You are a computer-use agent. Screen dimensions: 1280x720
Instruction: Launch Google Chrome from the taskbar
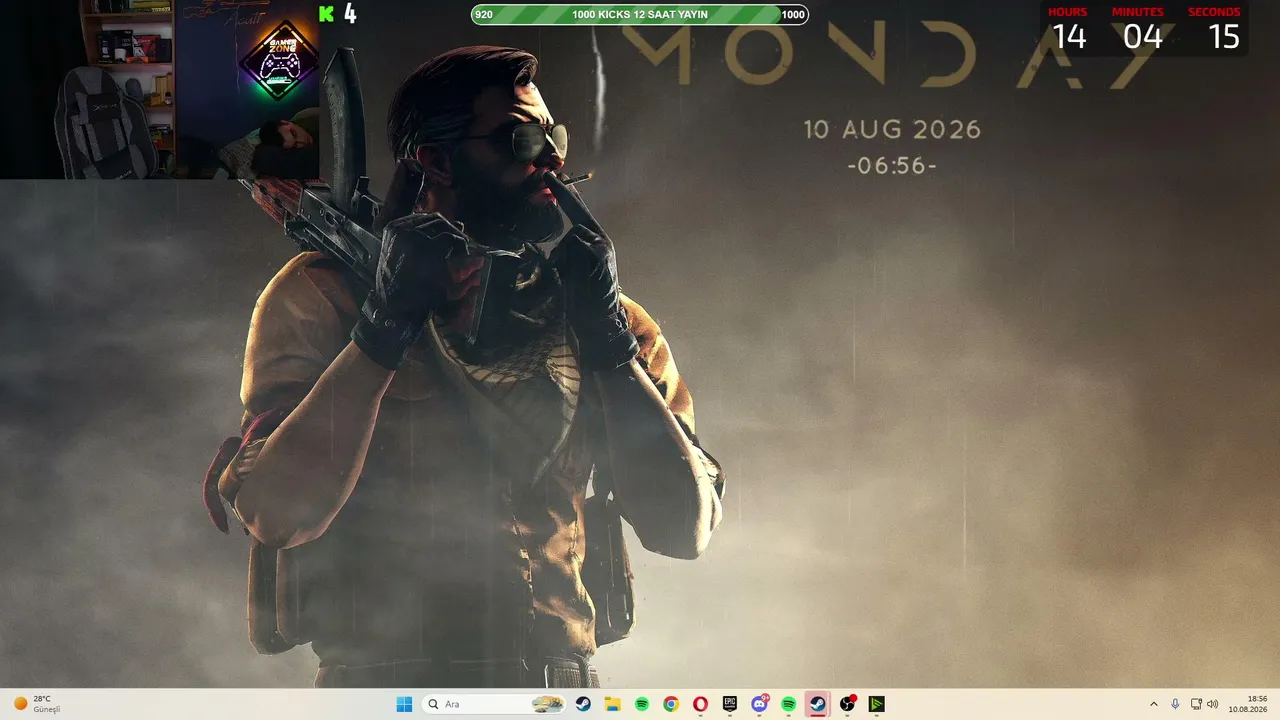tap(671, 704)
